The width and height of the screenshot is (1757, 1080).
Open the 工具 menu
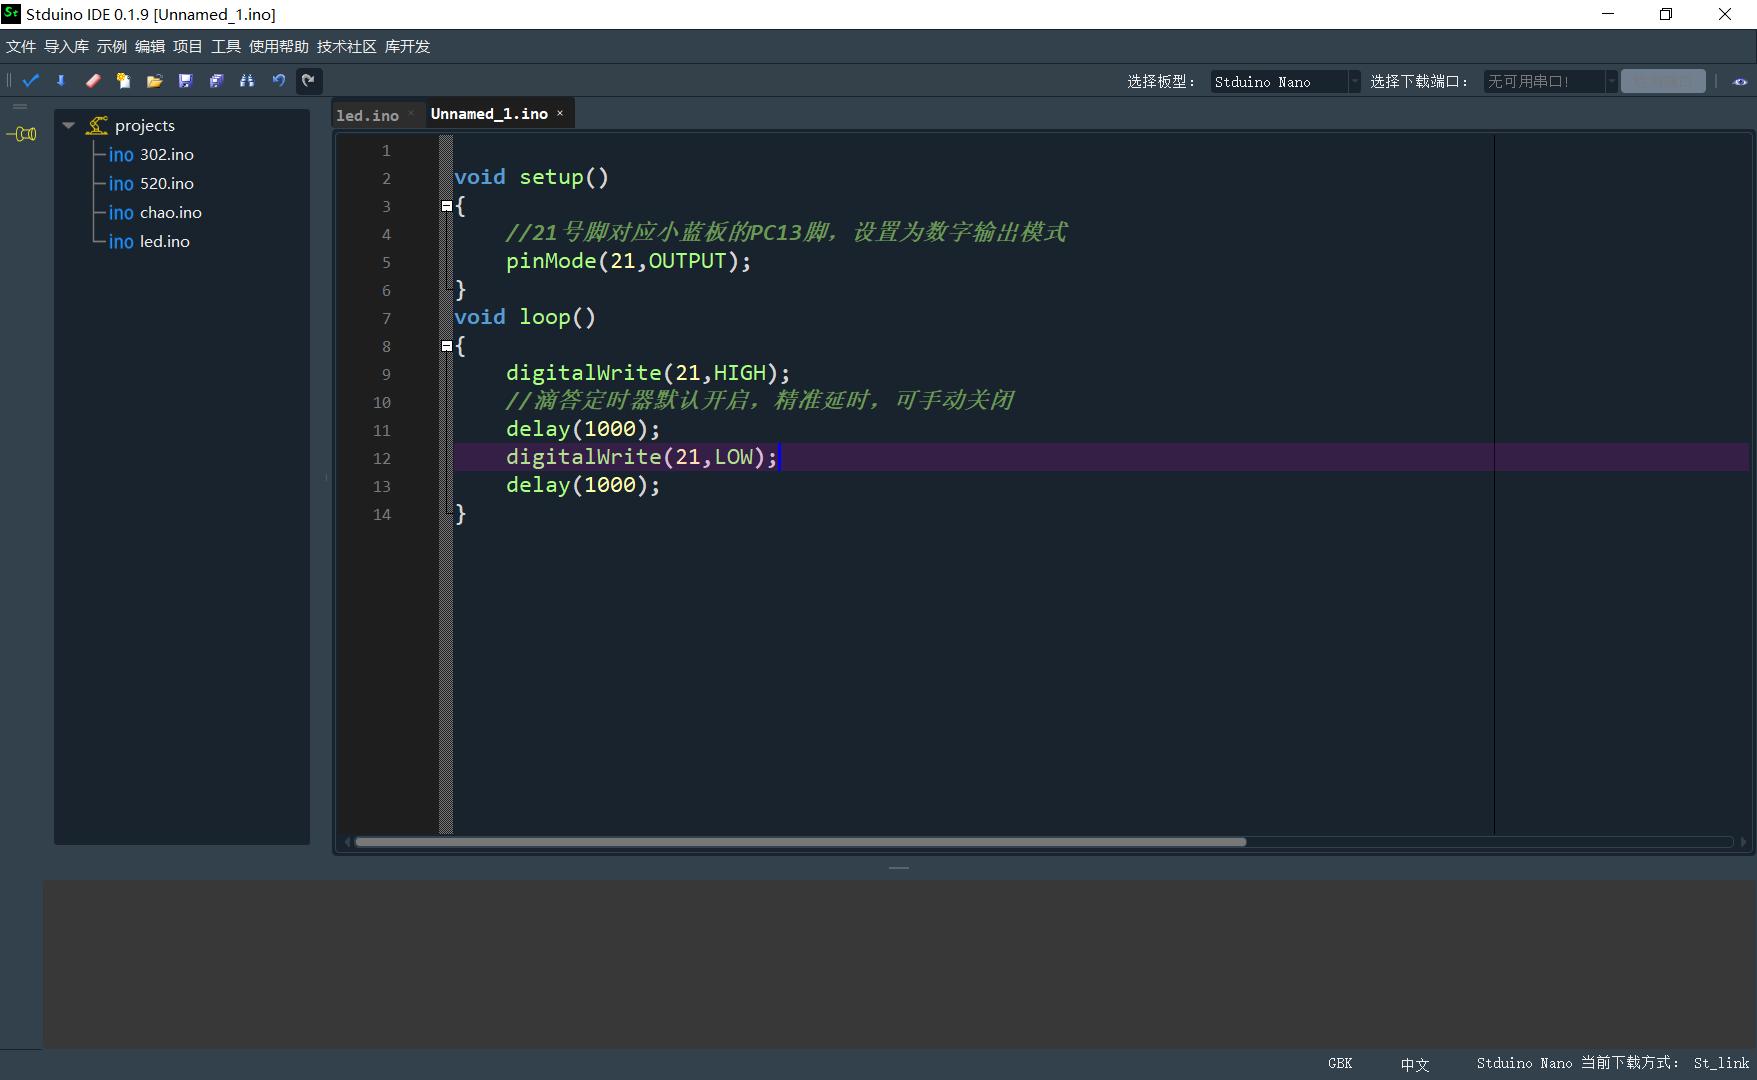click(x=225, y=47)
